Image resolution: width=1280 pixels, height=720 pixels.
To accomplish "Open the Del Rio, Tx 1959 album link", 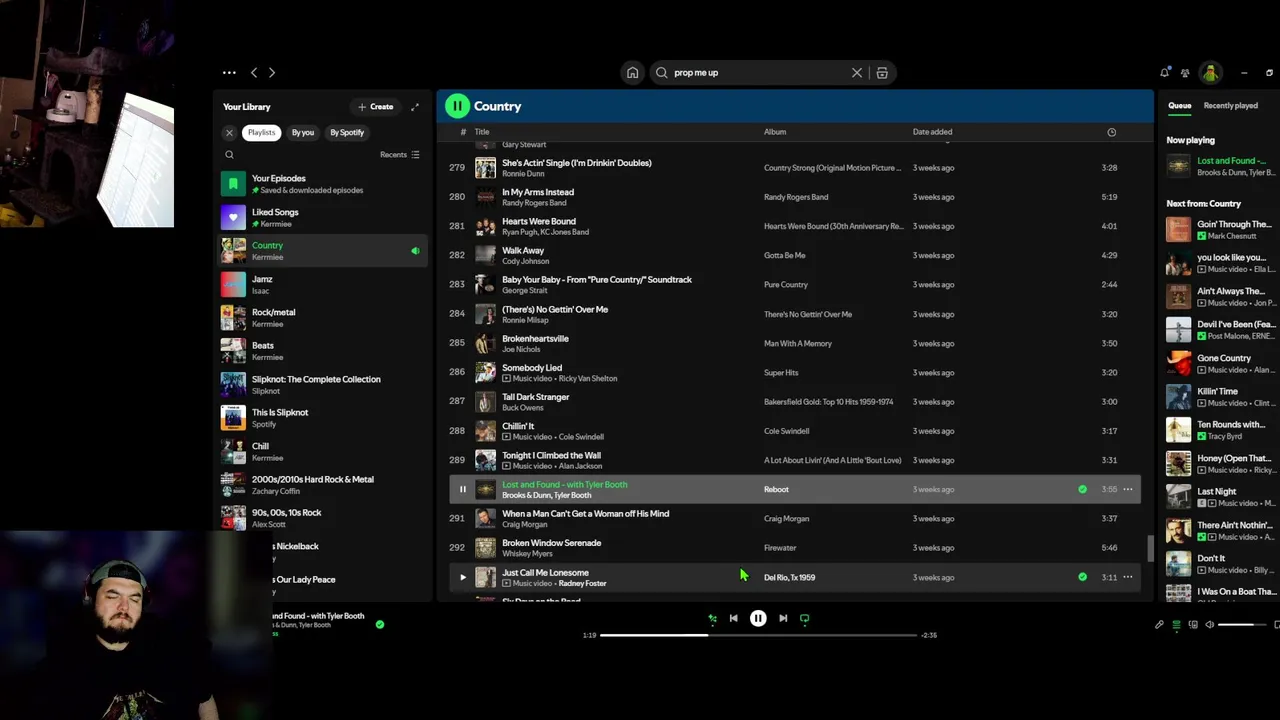I will 789,577.
